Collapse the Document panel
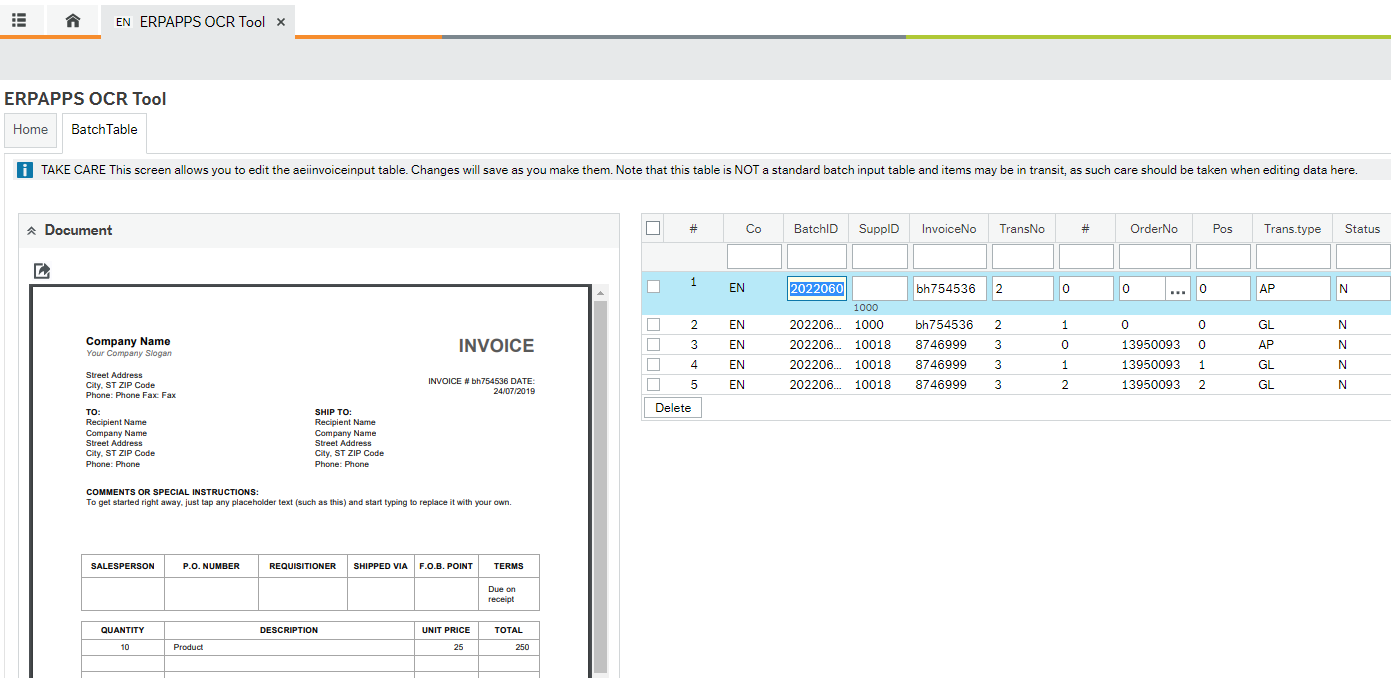The height and width of the screenshot is (678, 1391). (x=31, y=230)
